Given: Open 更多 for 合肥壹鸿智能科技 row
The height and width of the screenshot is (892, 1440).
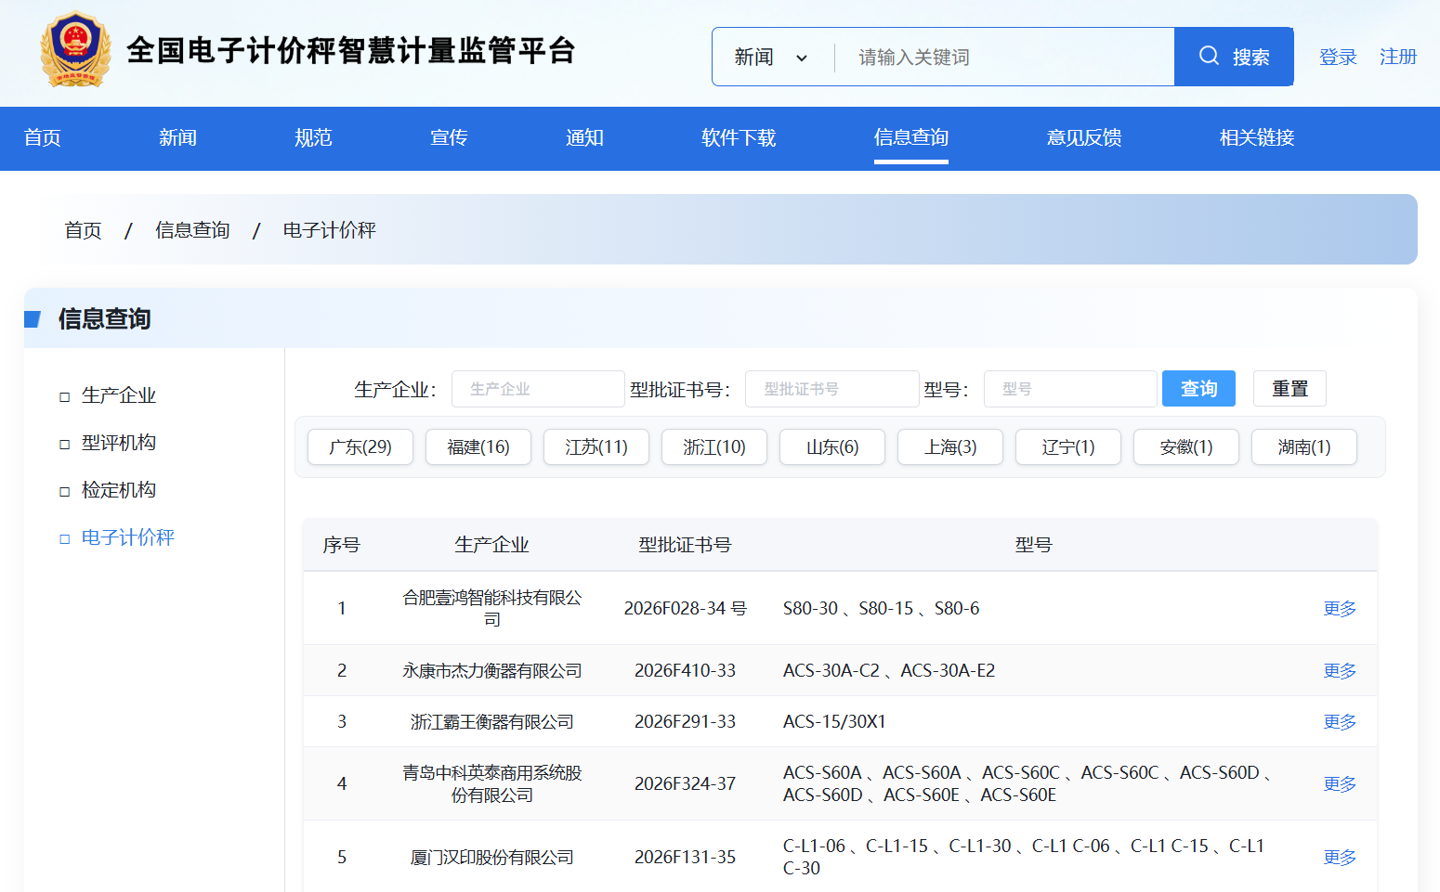Looking at the screenshot, I should [x=1340, y=609].
